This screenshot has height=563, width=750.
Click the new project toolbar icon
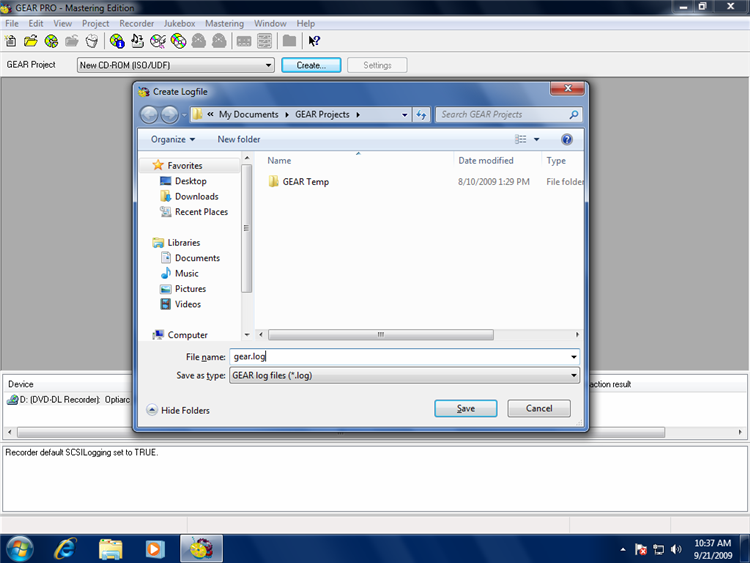coord(11,41)
